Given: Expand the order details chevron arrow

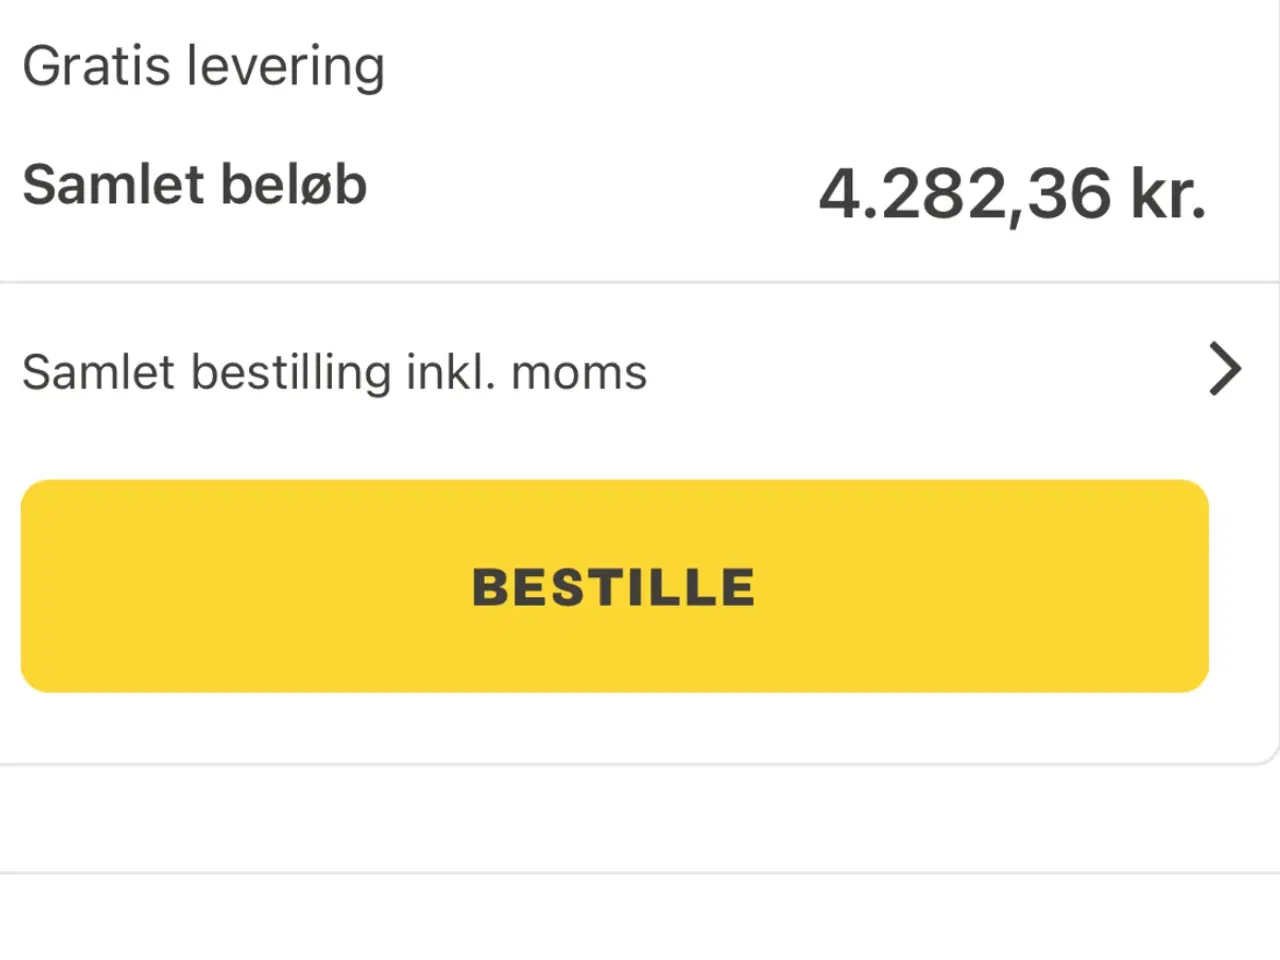Looking at the screenshot, I should pyautogui.click(x=1225, y=370).
